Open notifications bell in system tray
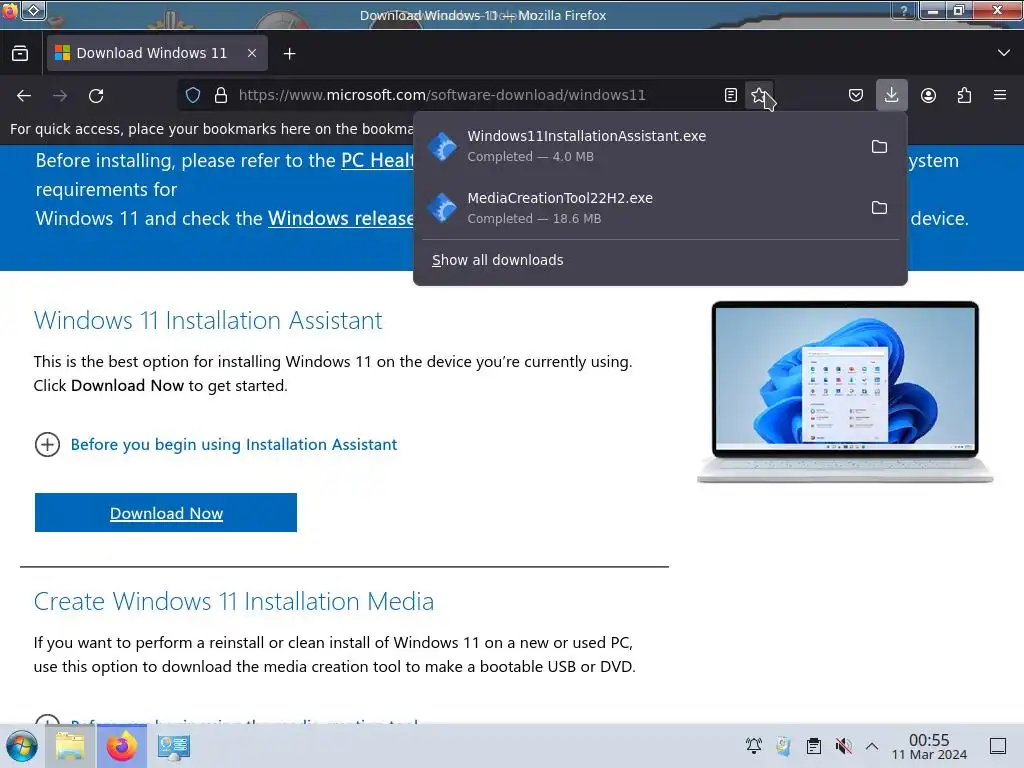Image resolution: width=1024 pixels, height=768 pixels. pyautogui.click(x=754, y=746)
